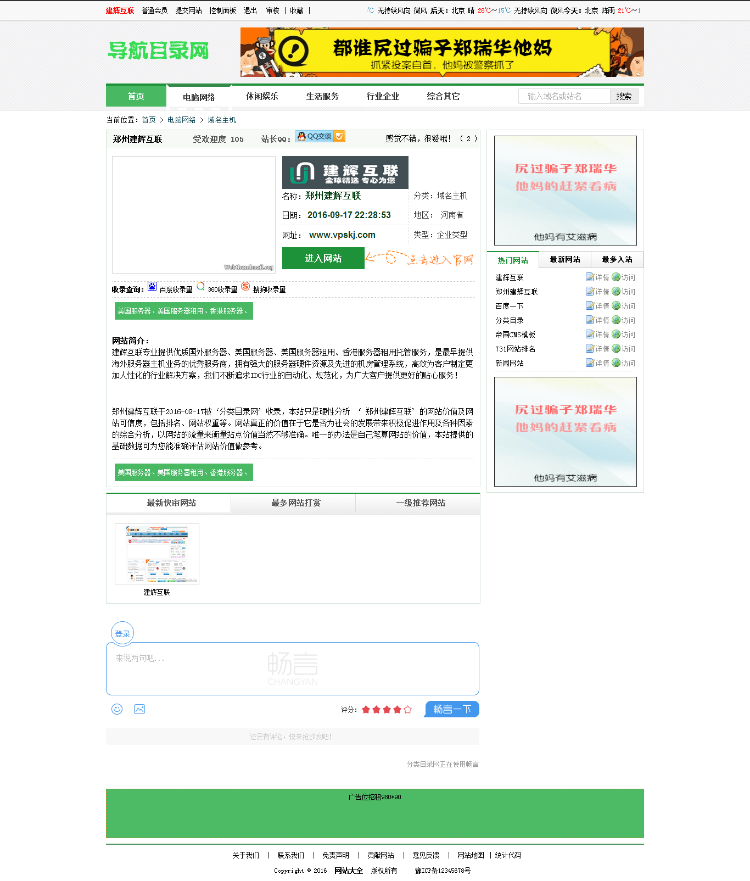
Task: Switch to 最新网站 sidebar tab
Action: pyautogui.click(x=565, y=260)
